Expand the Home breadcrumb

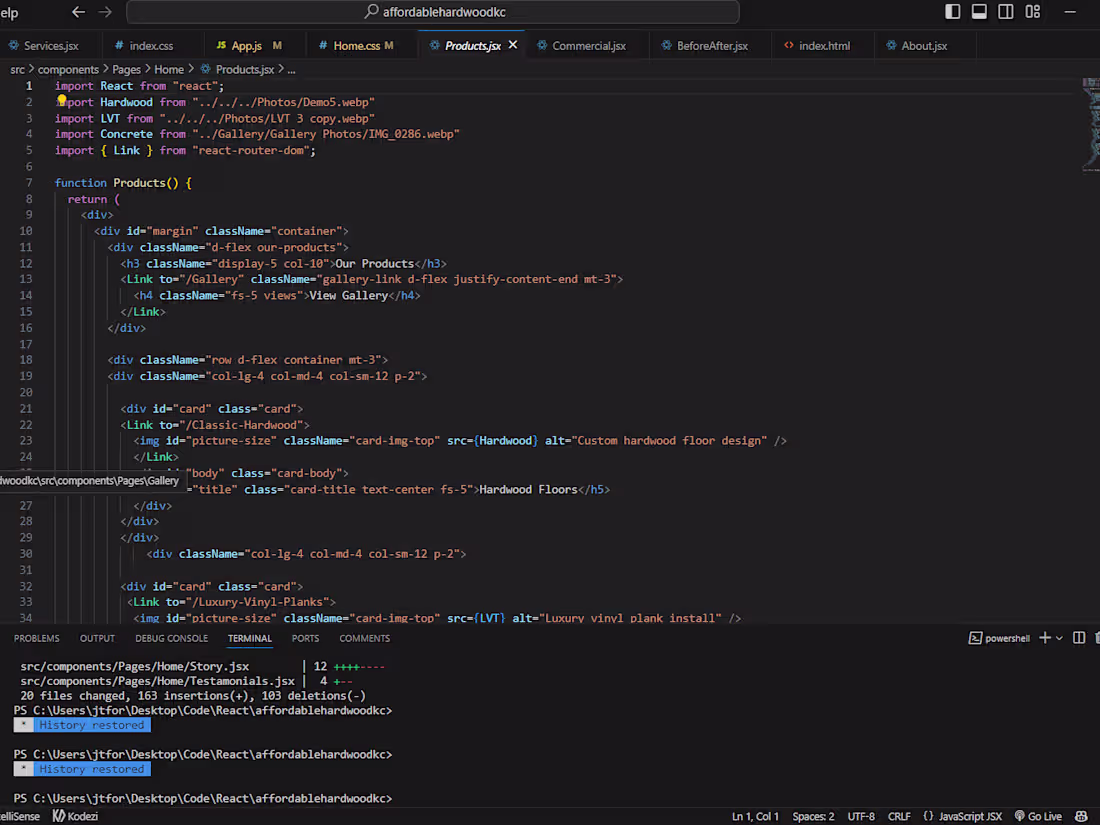(169, 69)
